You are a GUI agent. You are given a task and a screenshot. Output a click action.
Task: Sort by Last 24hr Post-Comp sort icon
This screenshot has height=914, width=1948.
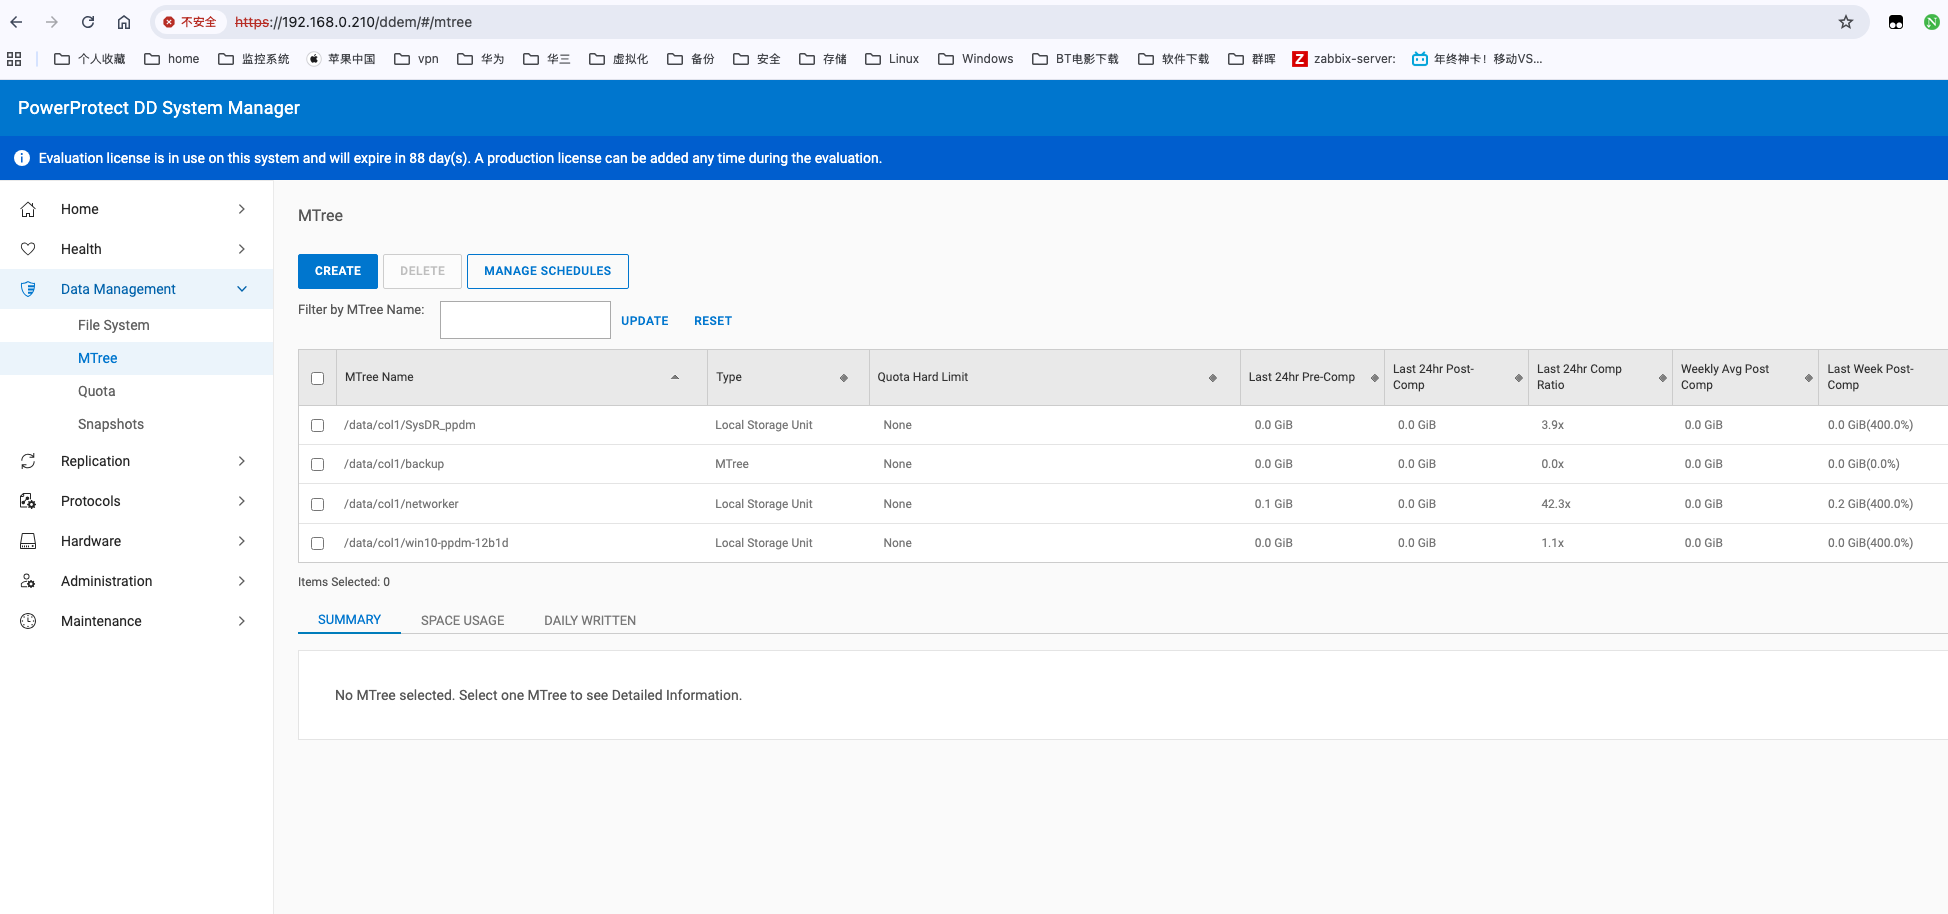pyautogui.click(x=1519, y=378)
